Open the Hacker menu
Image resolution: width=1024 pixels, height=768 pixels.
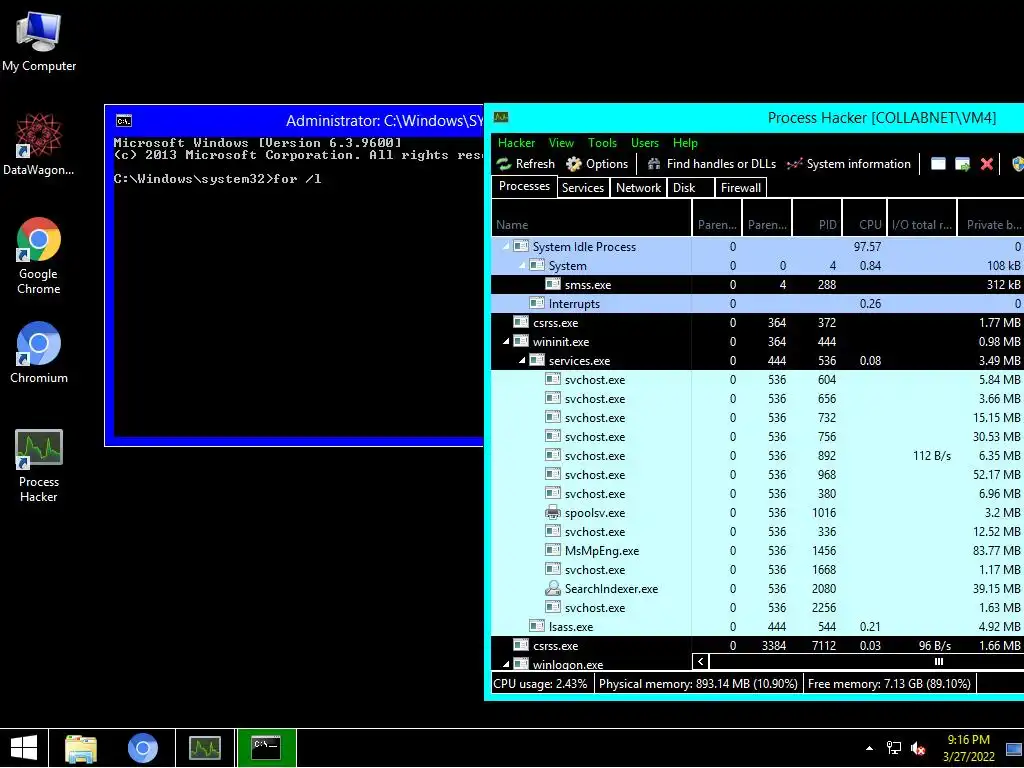click(516, 142)
